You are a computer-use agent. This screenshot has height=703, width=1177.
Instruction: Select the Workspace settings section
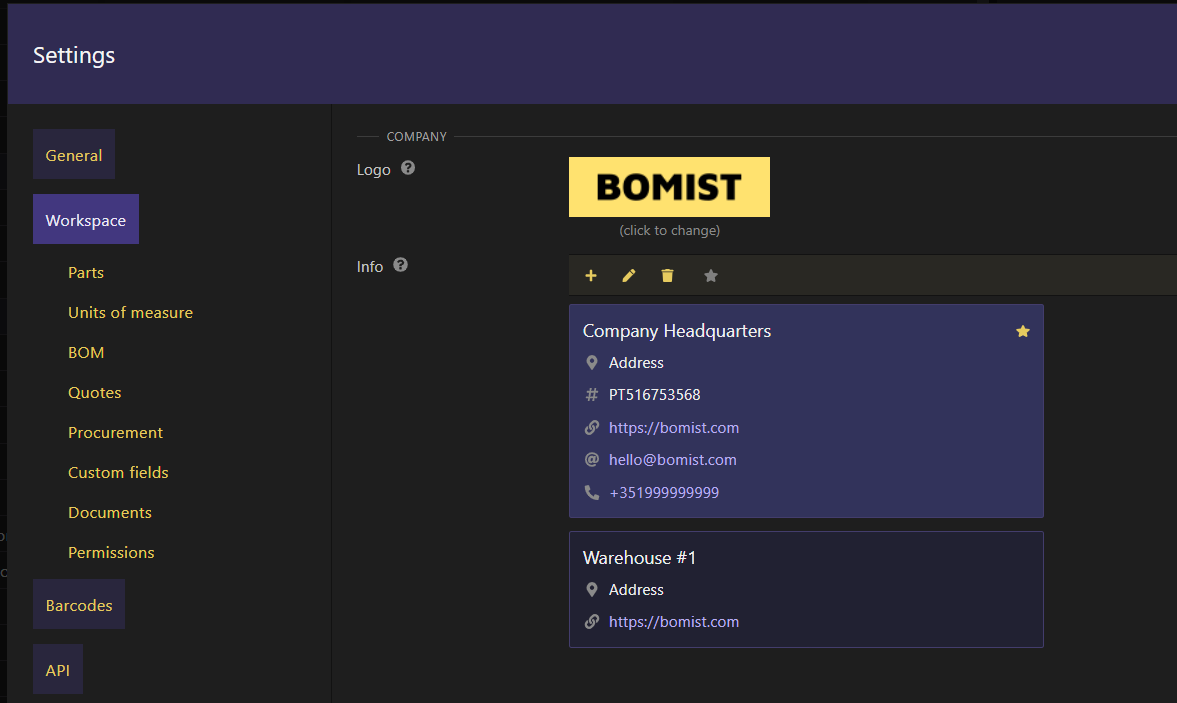(x=86, y=219)
